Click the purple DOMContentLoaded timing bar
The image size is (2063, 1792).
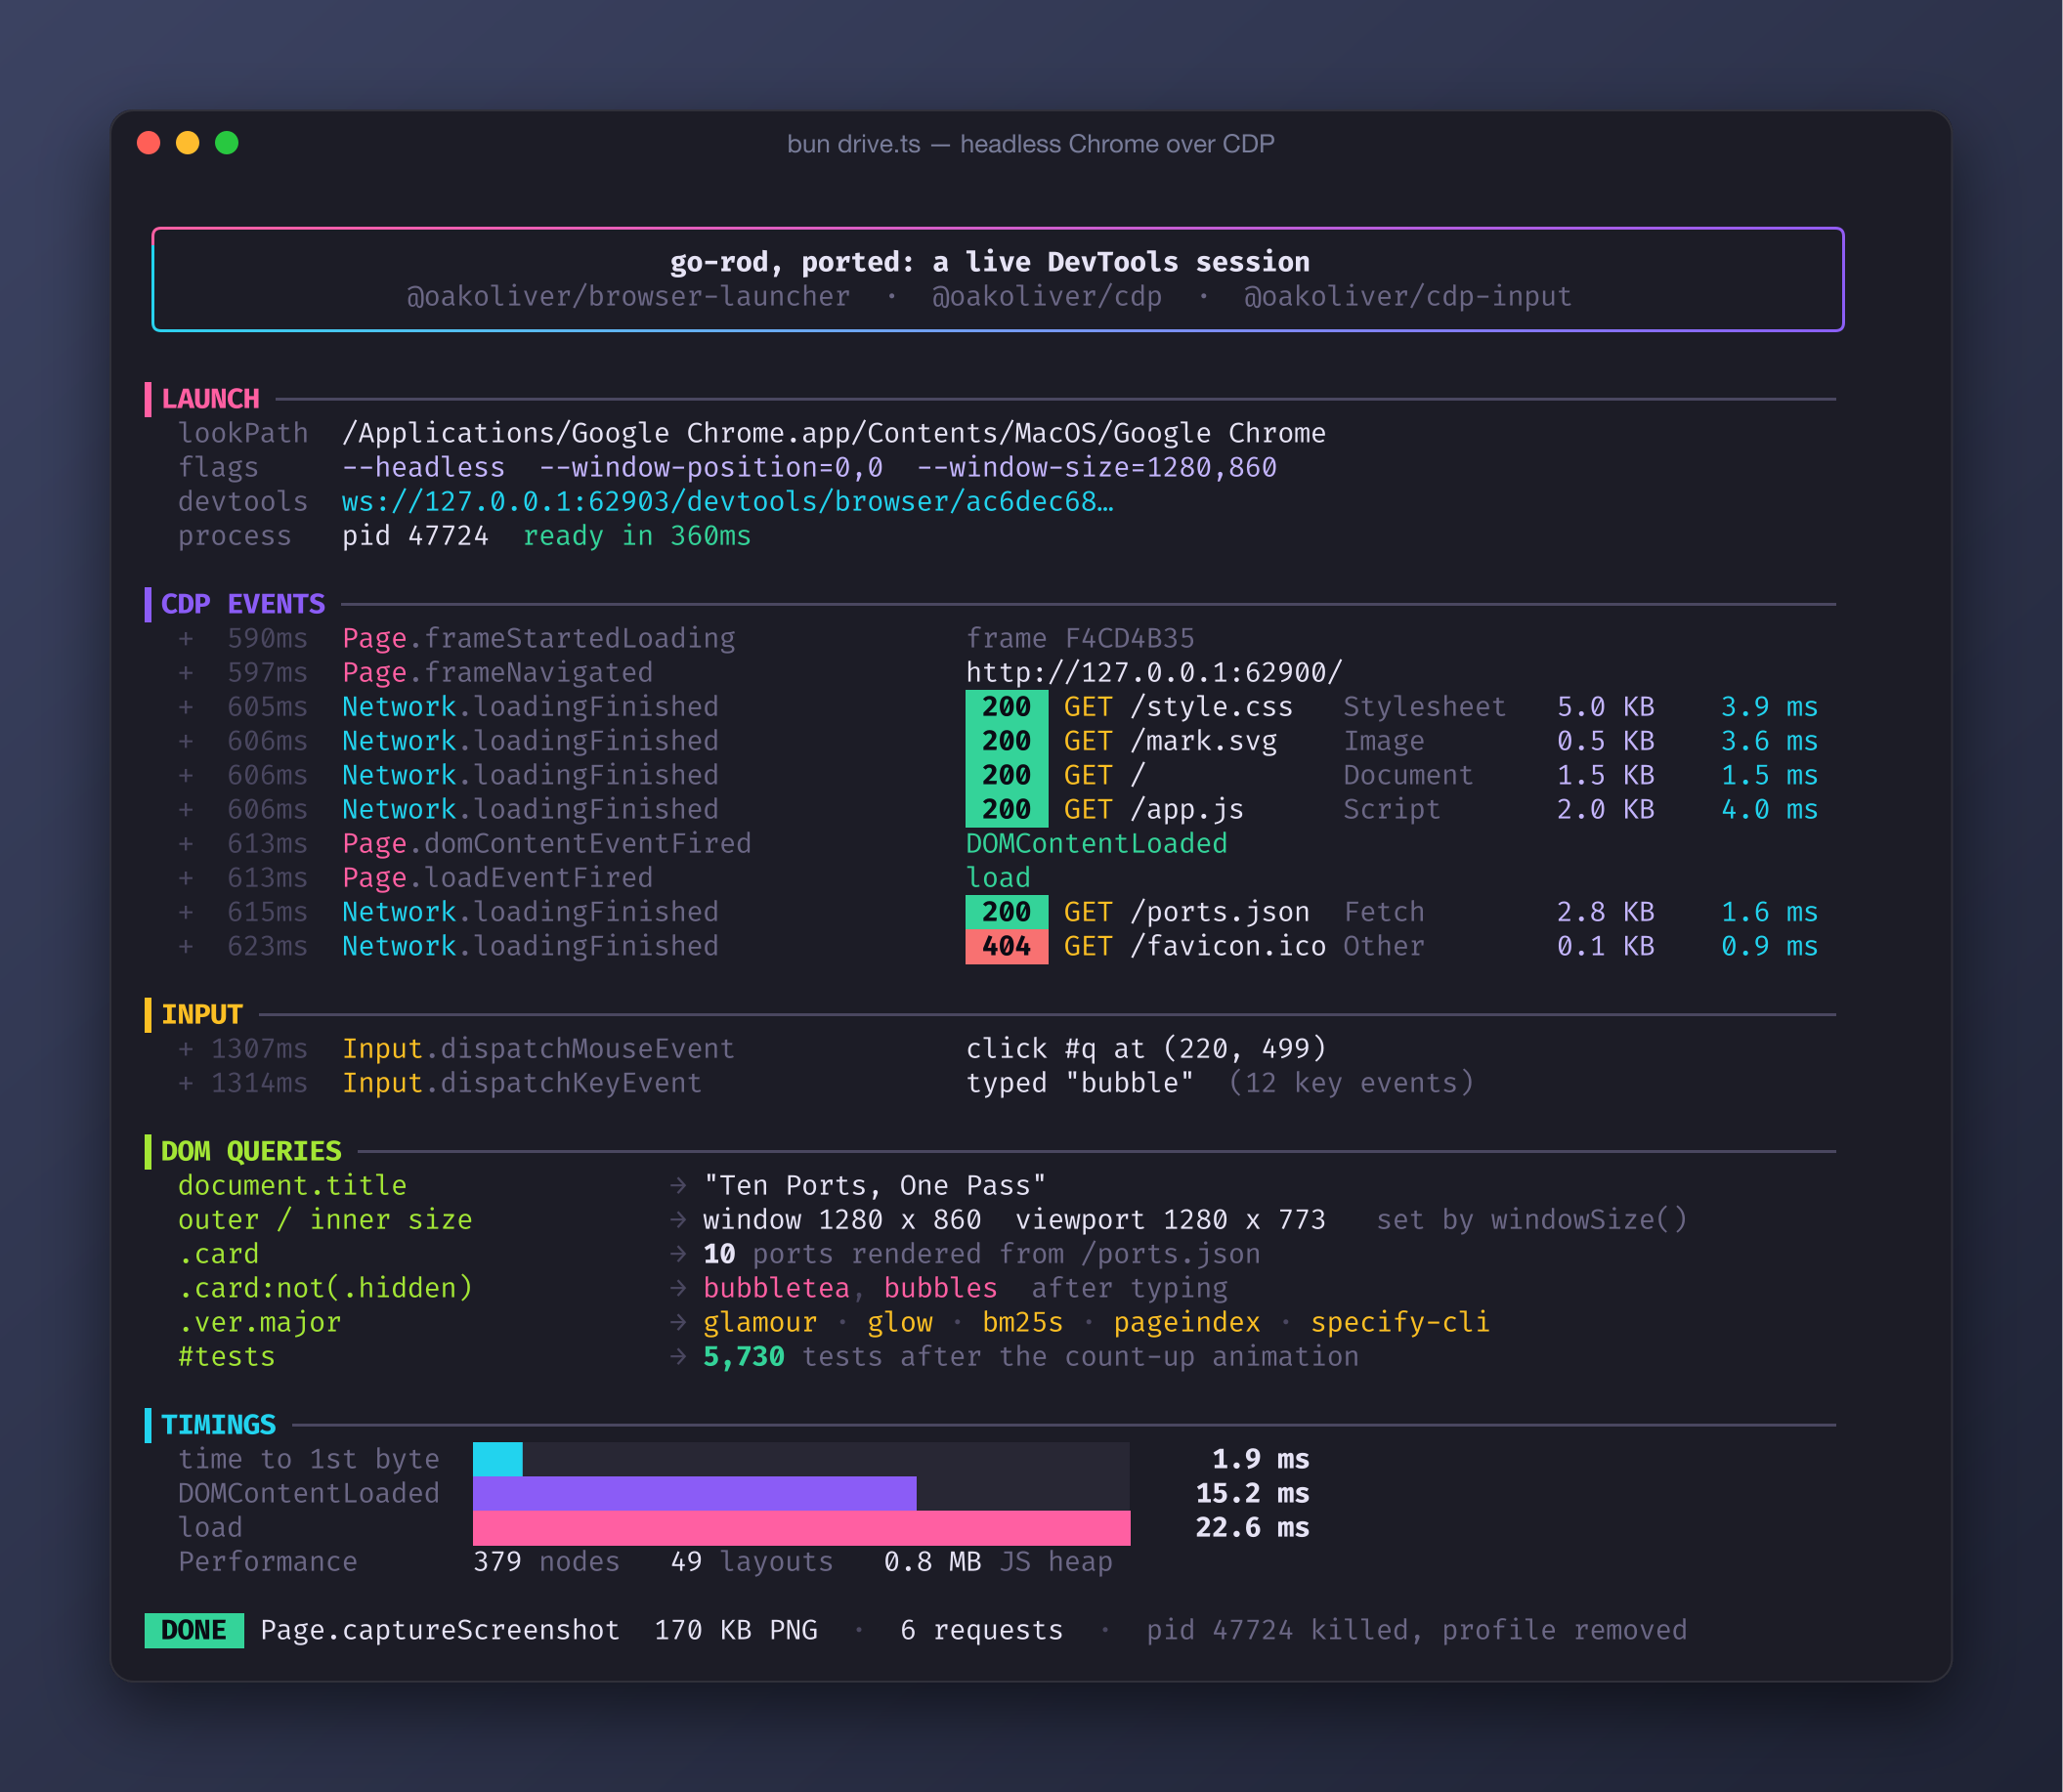pos(694,1493)
